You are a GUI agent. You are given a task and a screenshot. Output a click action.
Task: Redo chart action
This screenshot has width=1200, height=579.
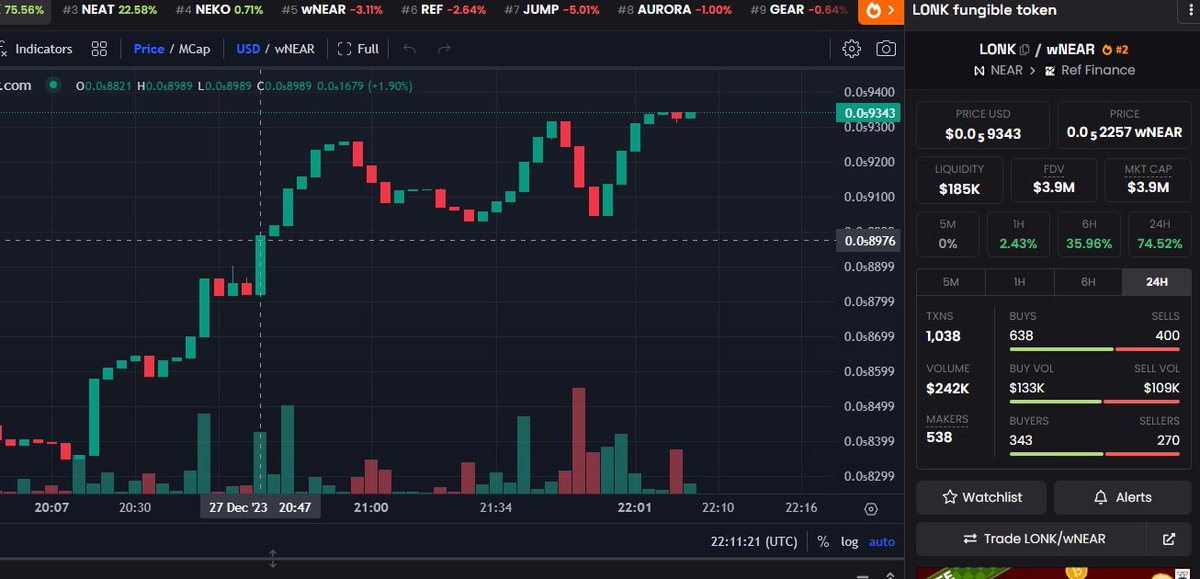pos(444,48)
